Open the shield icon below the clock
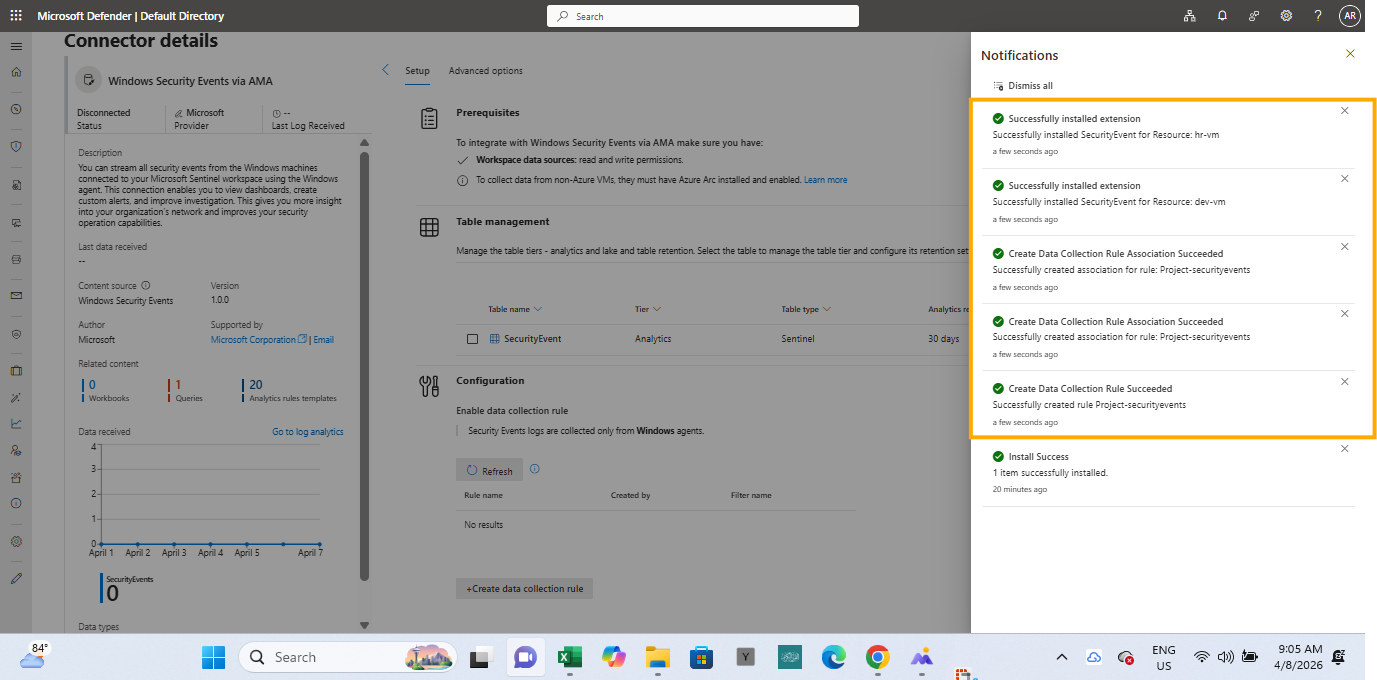The height and width of the screenshot is (680, 1377). pos(16,146)
